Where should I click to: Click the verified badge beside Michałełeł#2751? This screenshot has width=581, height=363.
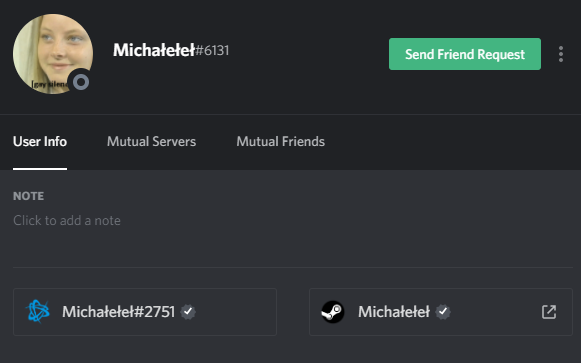(188, 312)
